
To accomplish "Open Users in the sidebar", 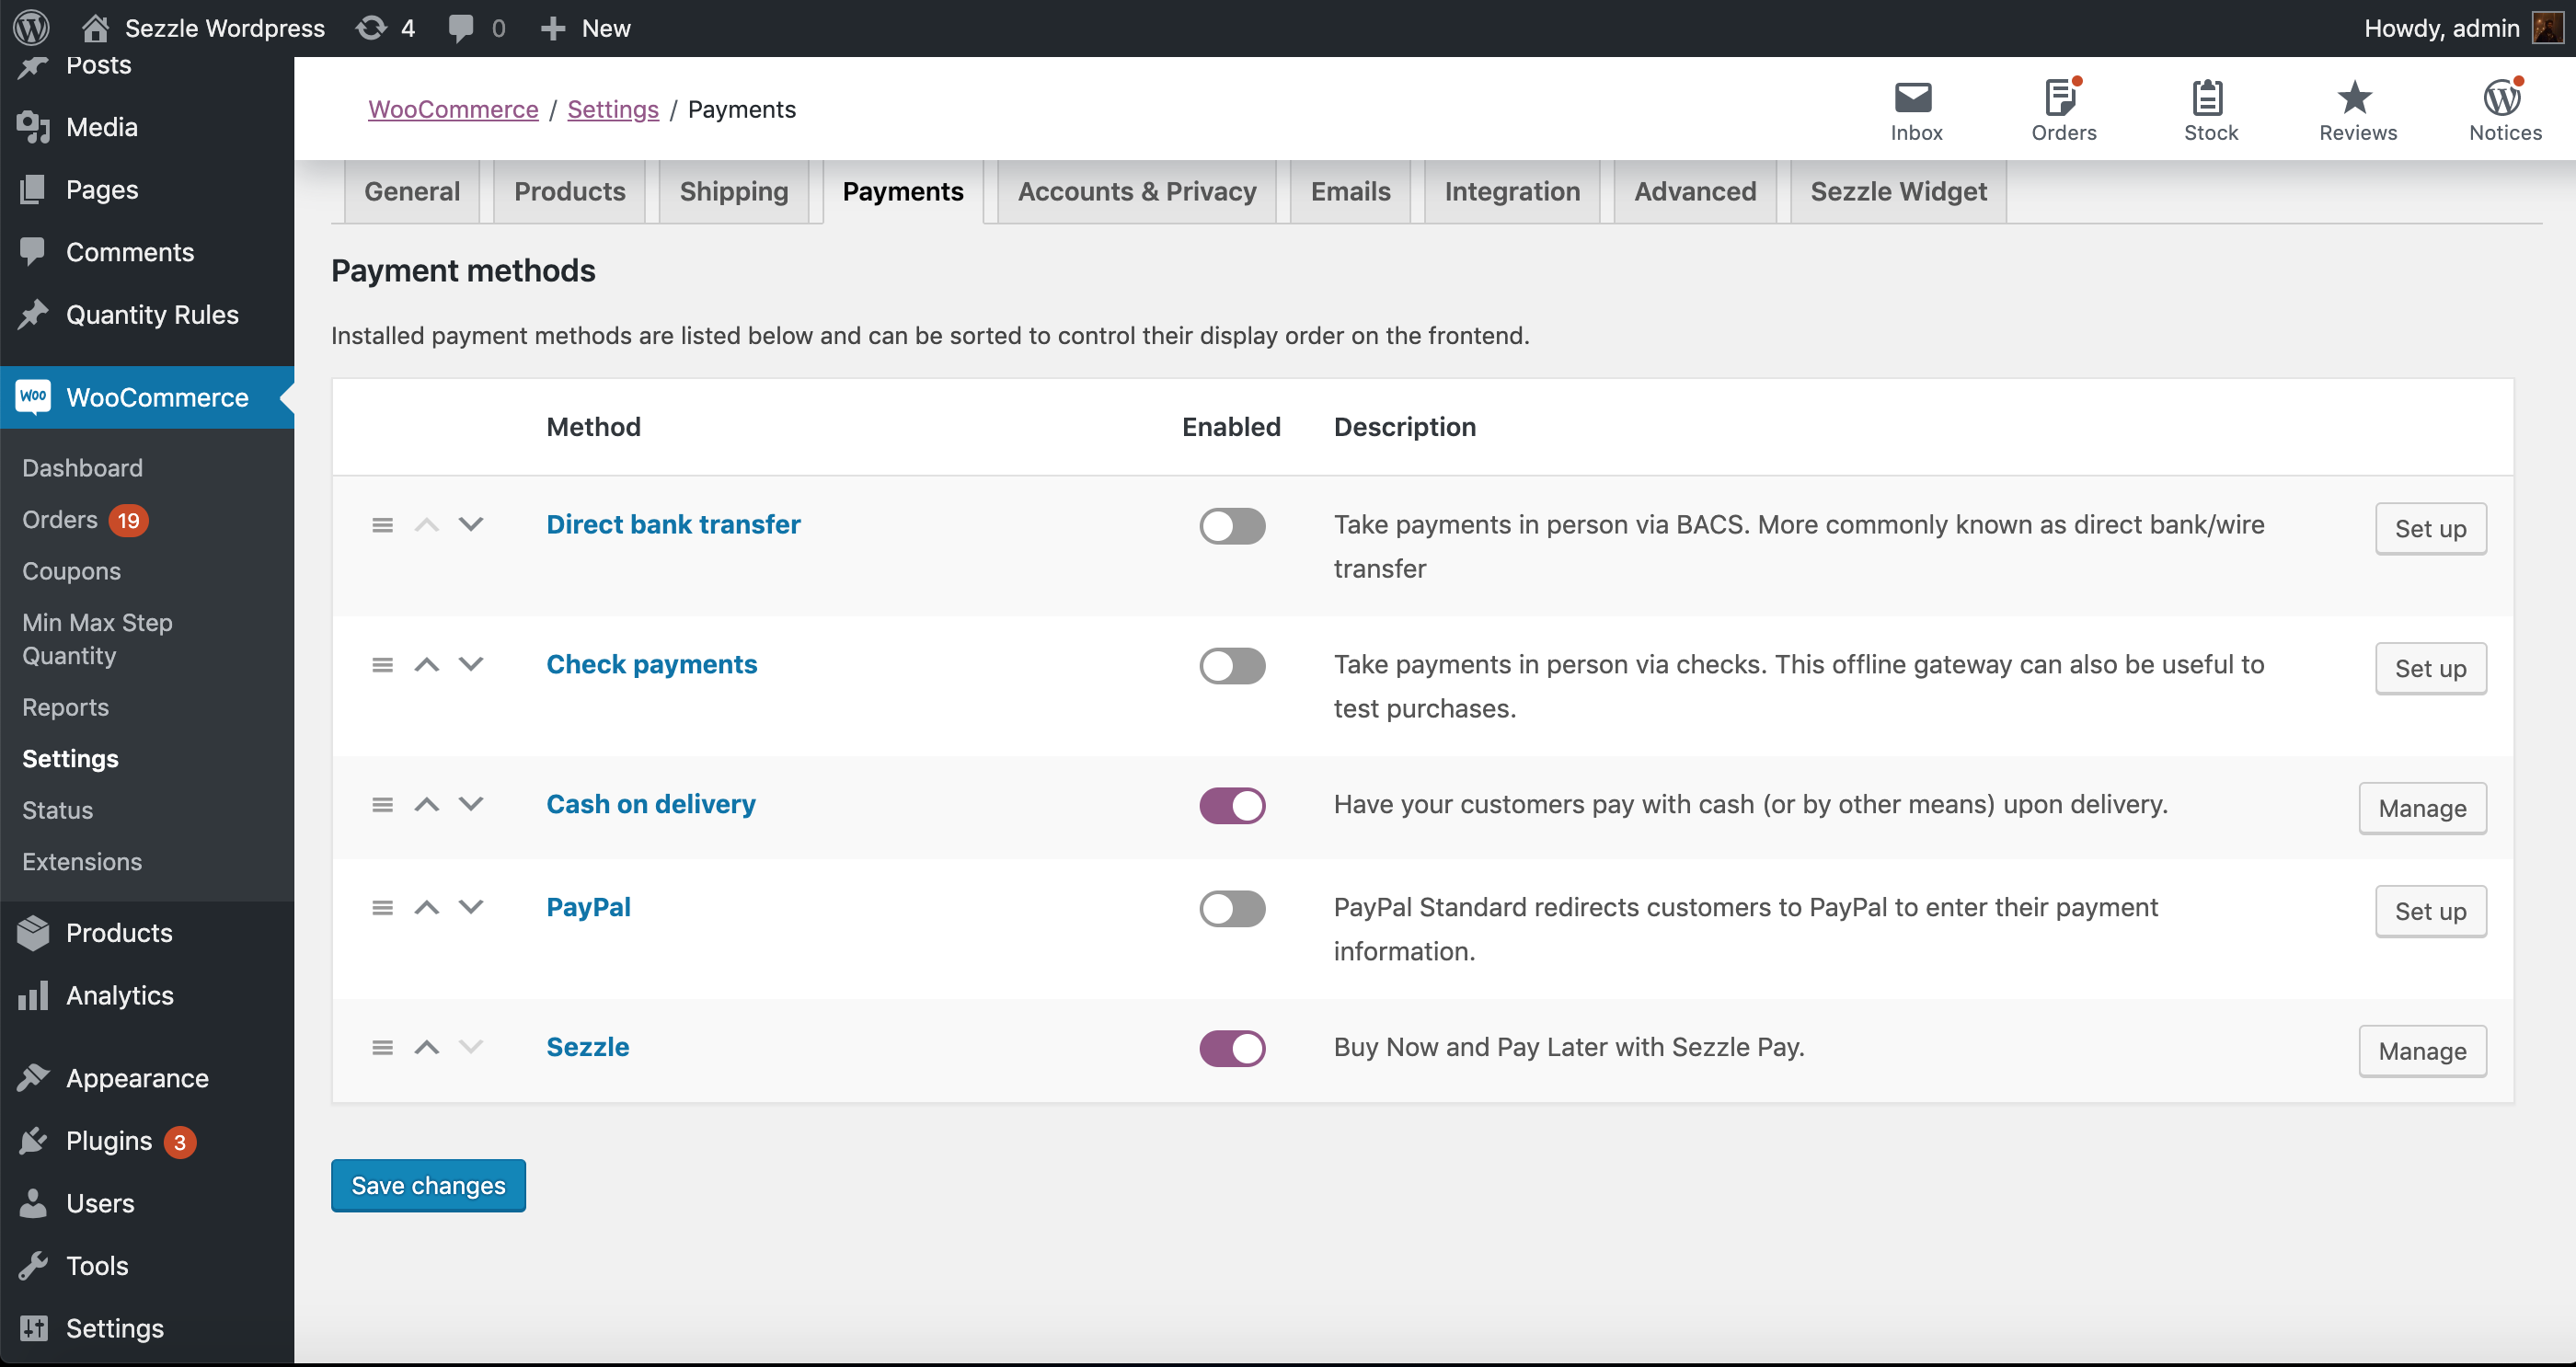I will [147, 1204].
